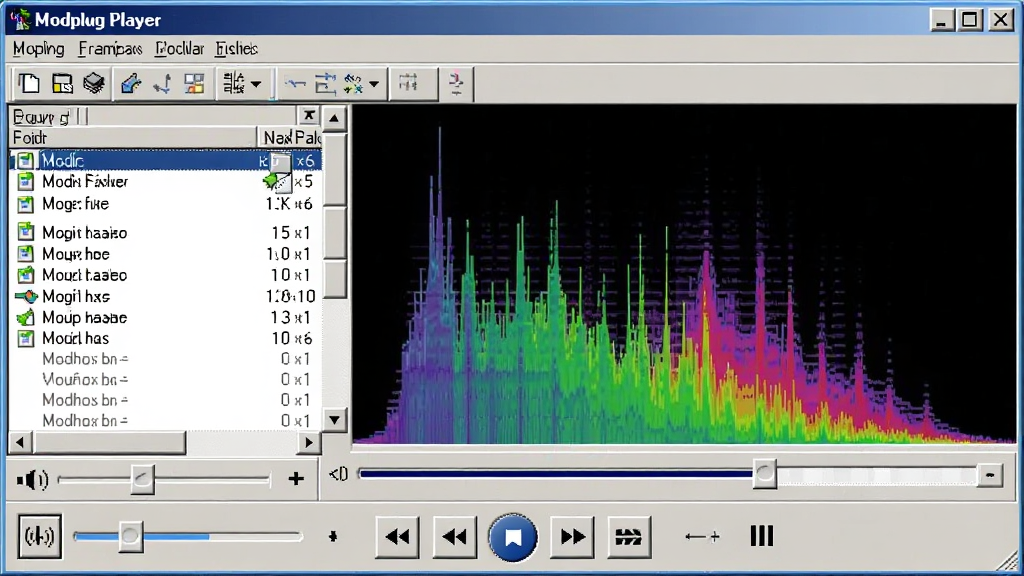Click the file icon beside Mogit haaiso
This screenshot has width=1024, height=576.
pos(25,232)
